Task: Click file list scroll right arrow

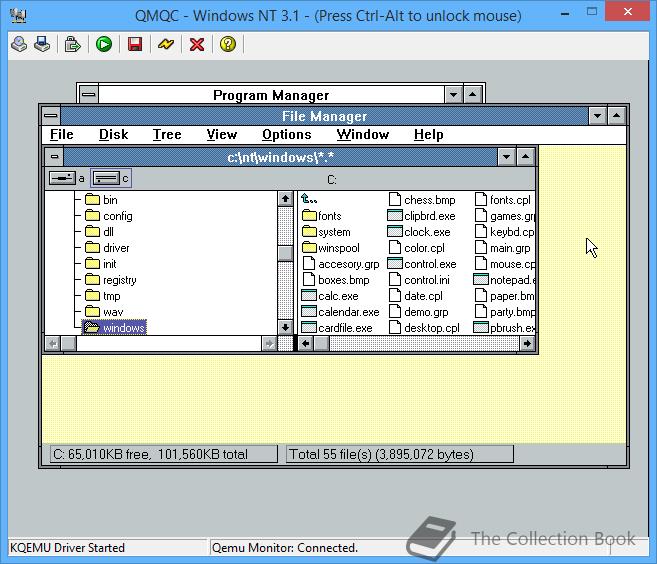Action: coord(527,344)
